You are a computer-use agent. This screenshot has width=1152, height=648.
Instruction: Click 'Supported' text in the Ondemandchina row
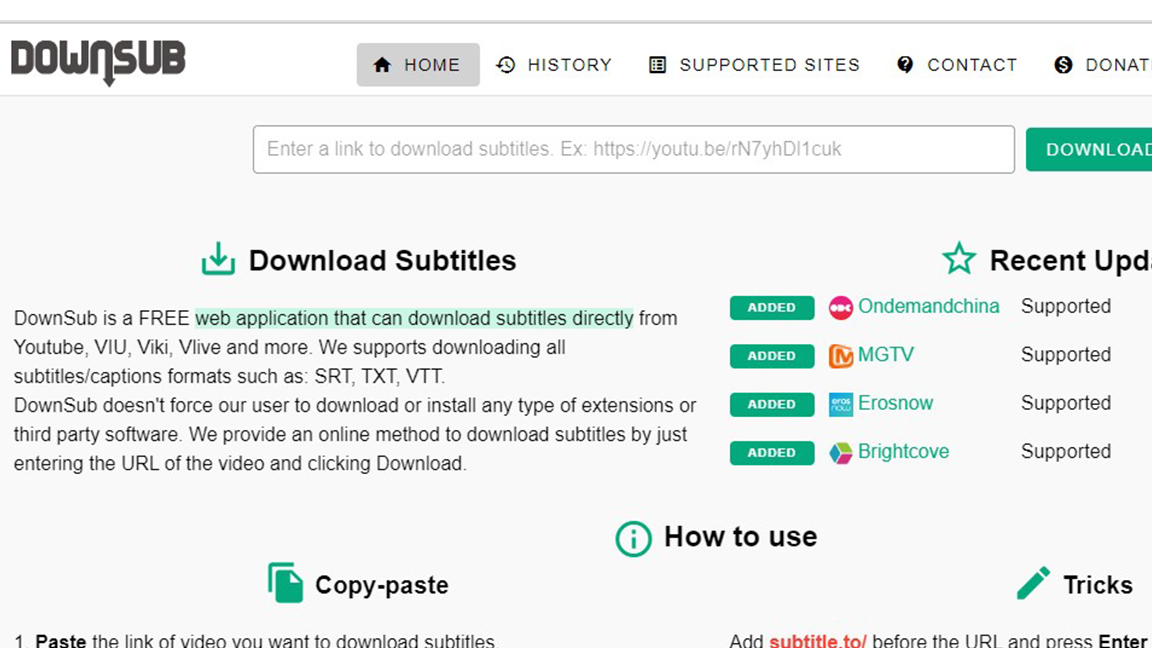(x=1065, y=306)
